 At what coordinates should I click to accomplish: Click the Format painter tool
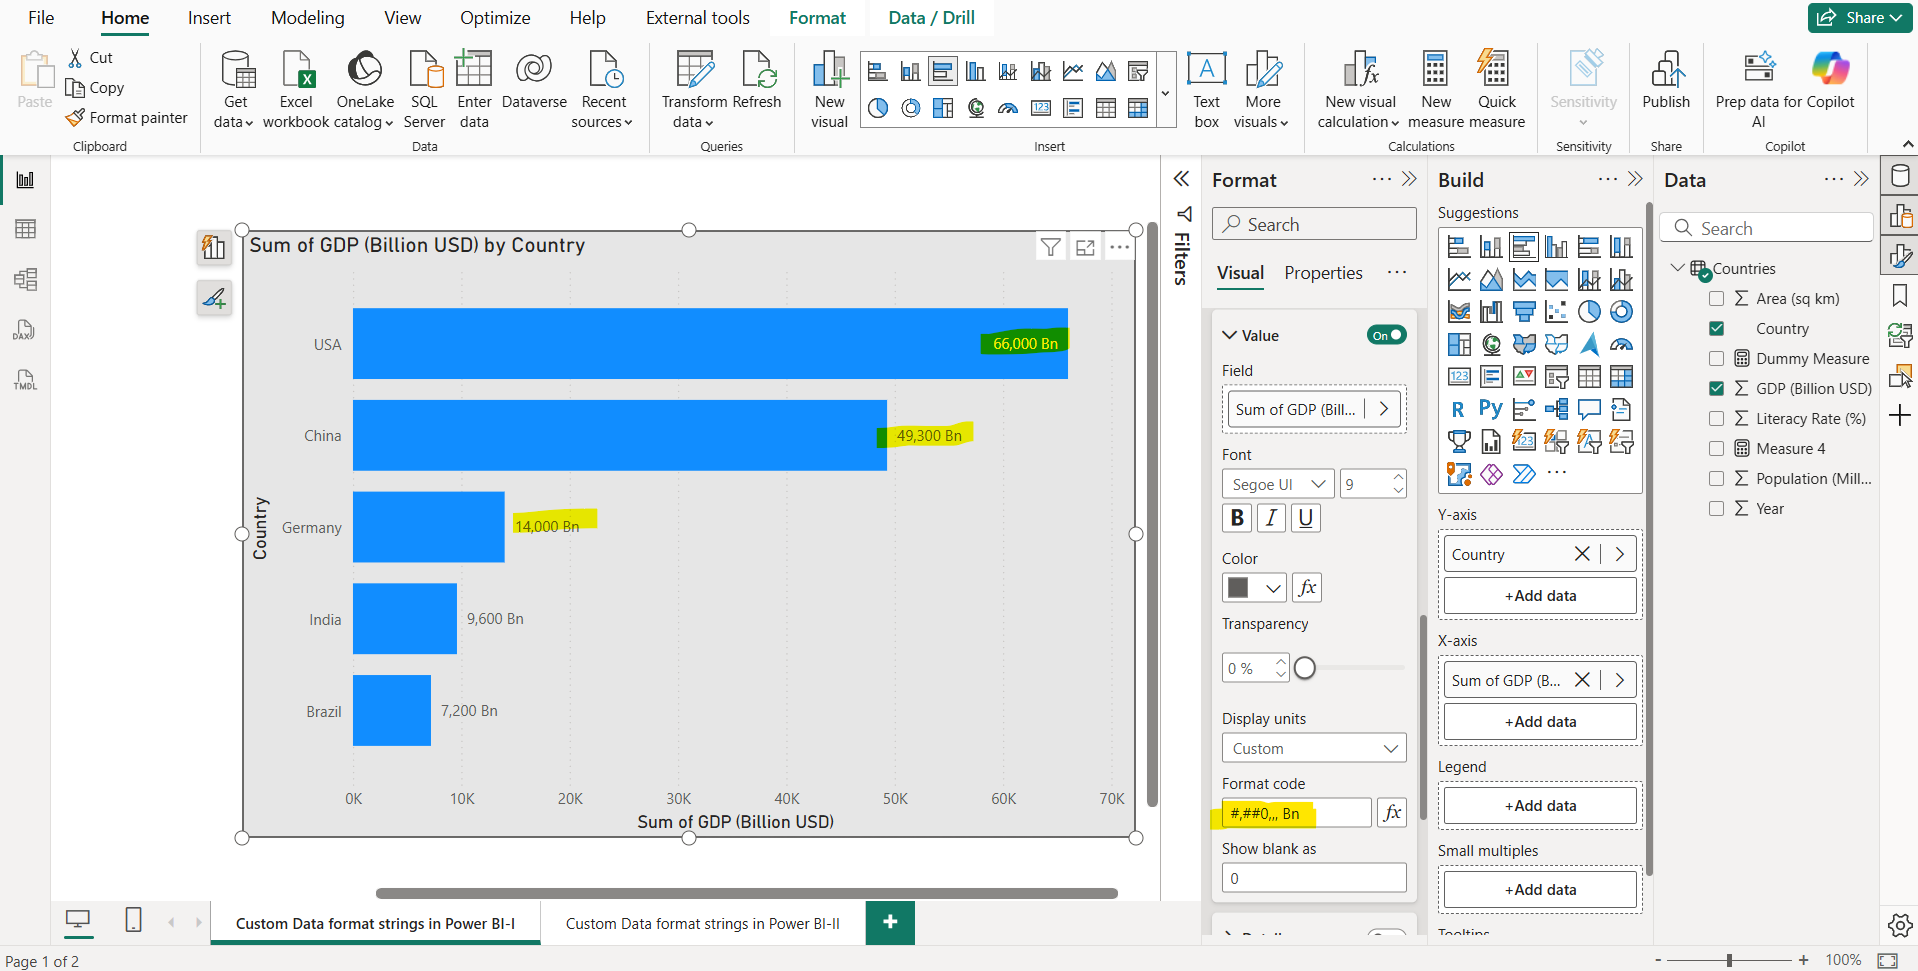tap(127, 117)
